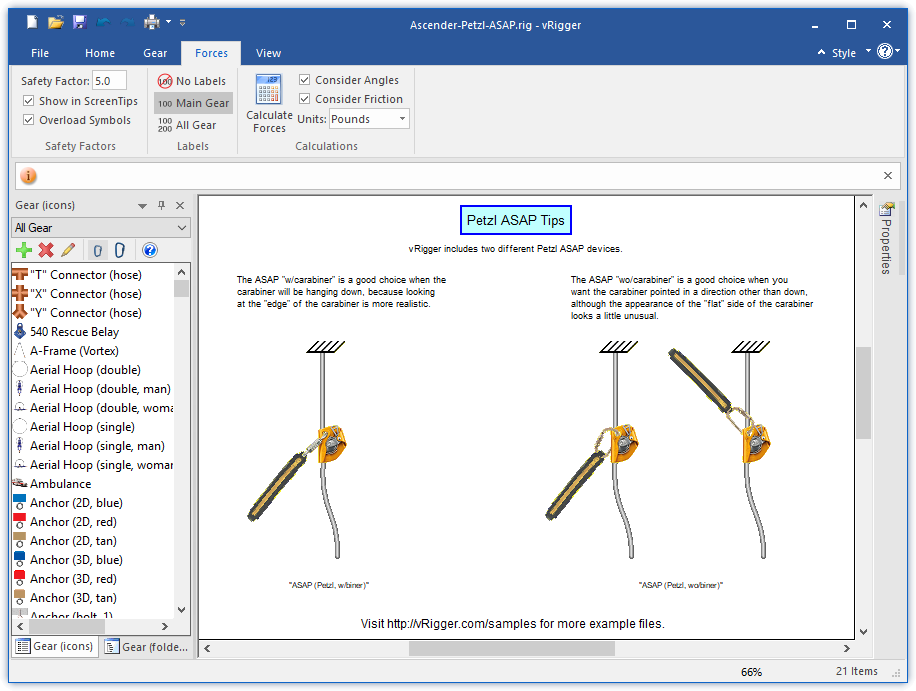Open the Gear (folders) bottom tab

click(x=146, y=647)
